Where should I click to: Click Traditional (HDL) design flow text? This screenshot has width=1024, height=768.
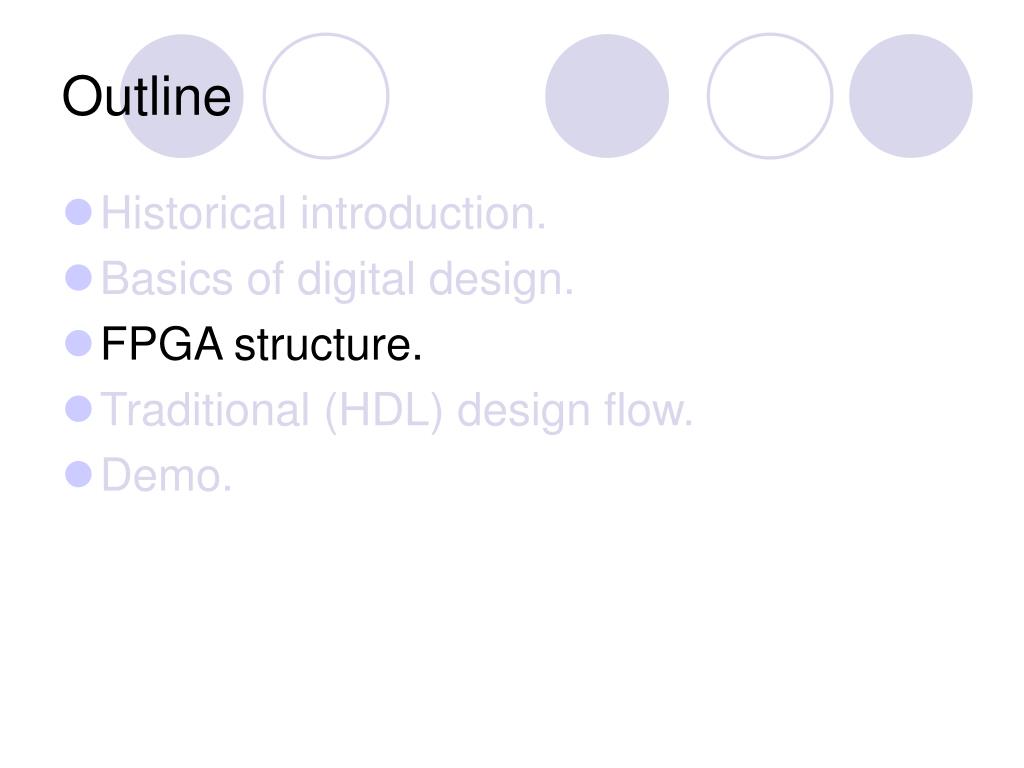[x=397, y=410]
